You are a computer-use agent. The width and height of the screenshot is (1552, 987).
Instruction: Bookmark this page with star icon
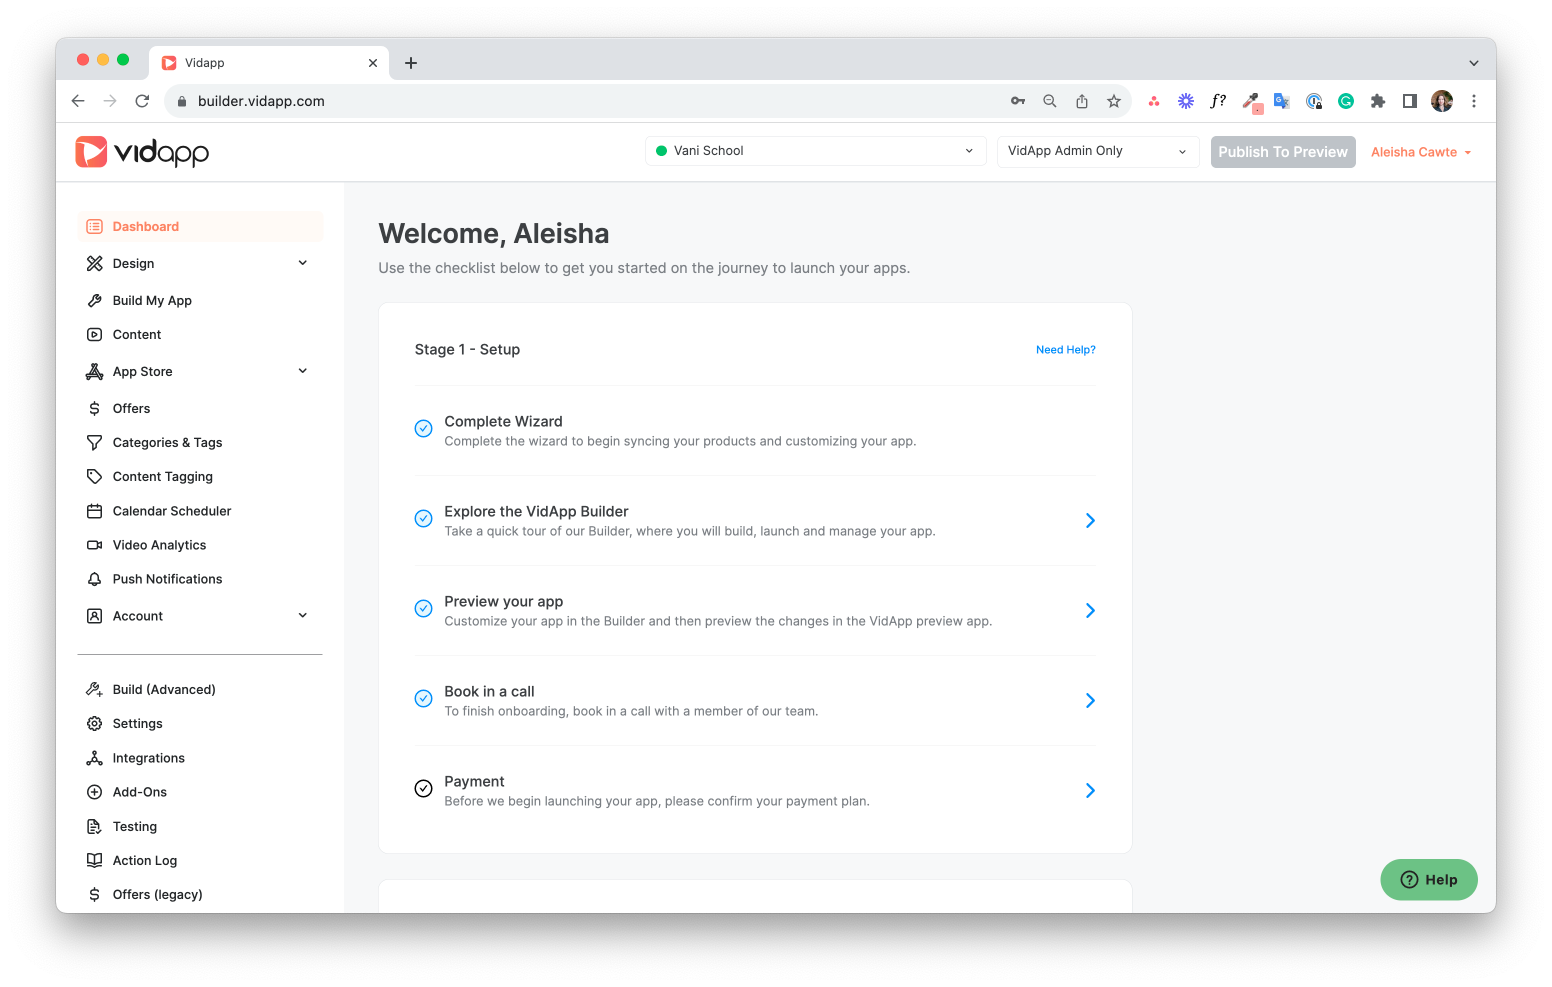coord(1113,101)
